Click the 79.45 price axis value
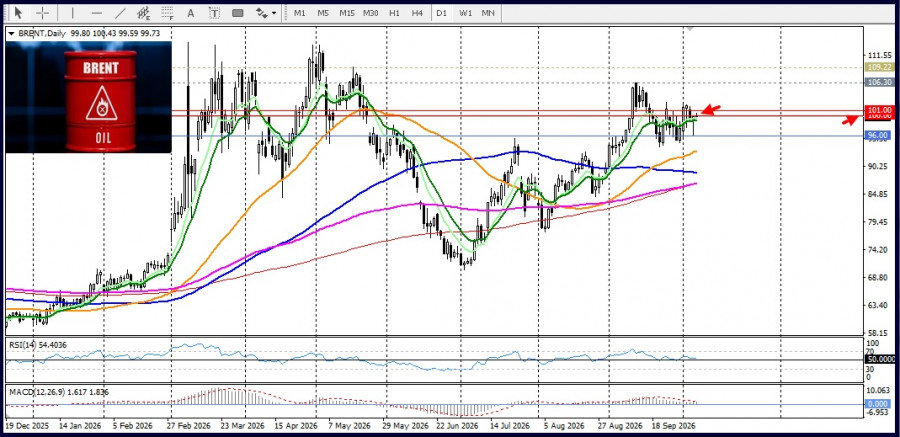The width and height of the screenshot is (900, 437). [x=878, y=222]
